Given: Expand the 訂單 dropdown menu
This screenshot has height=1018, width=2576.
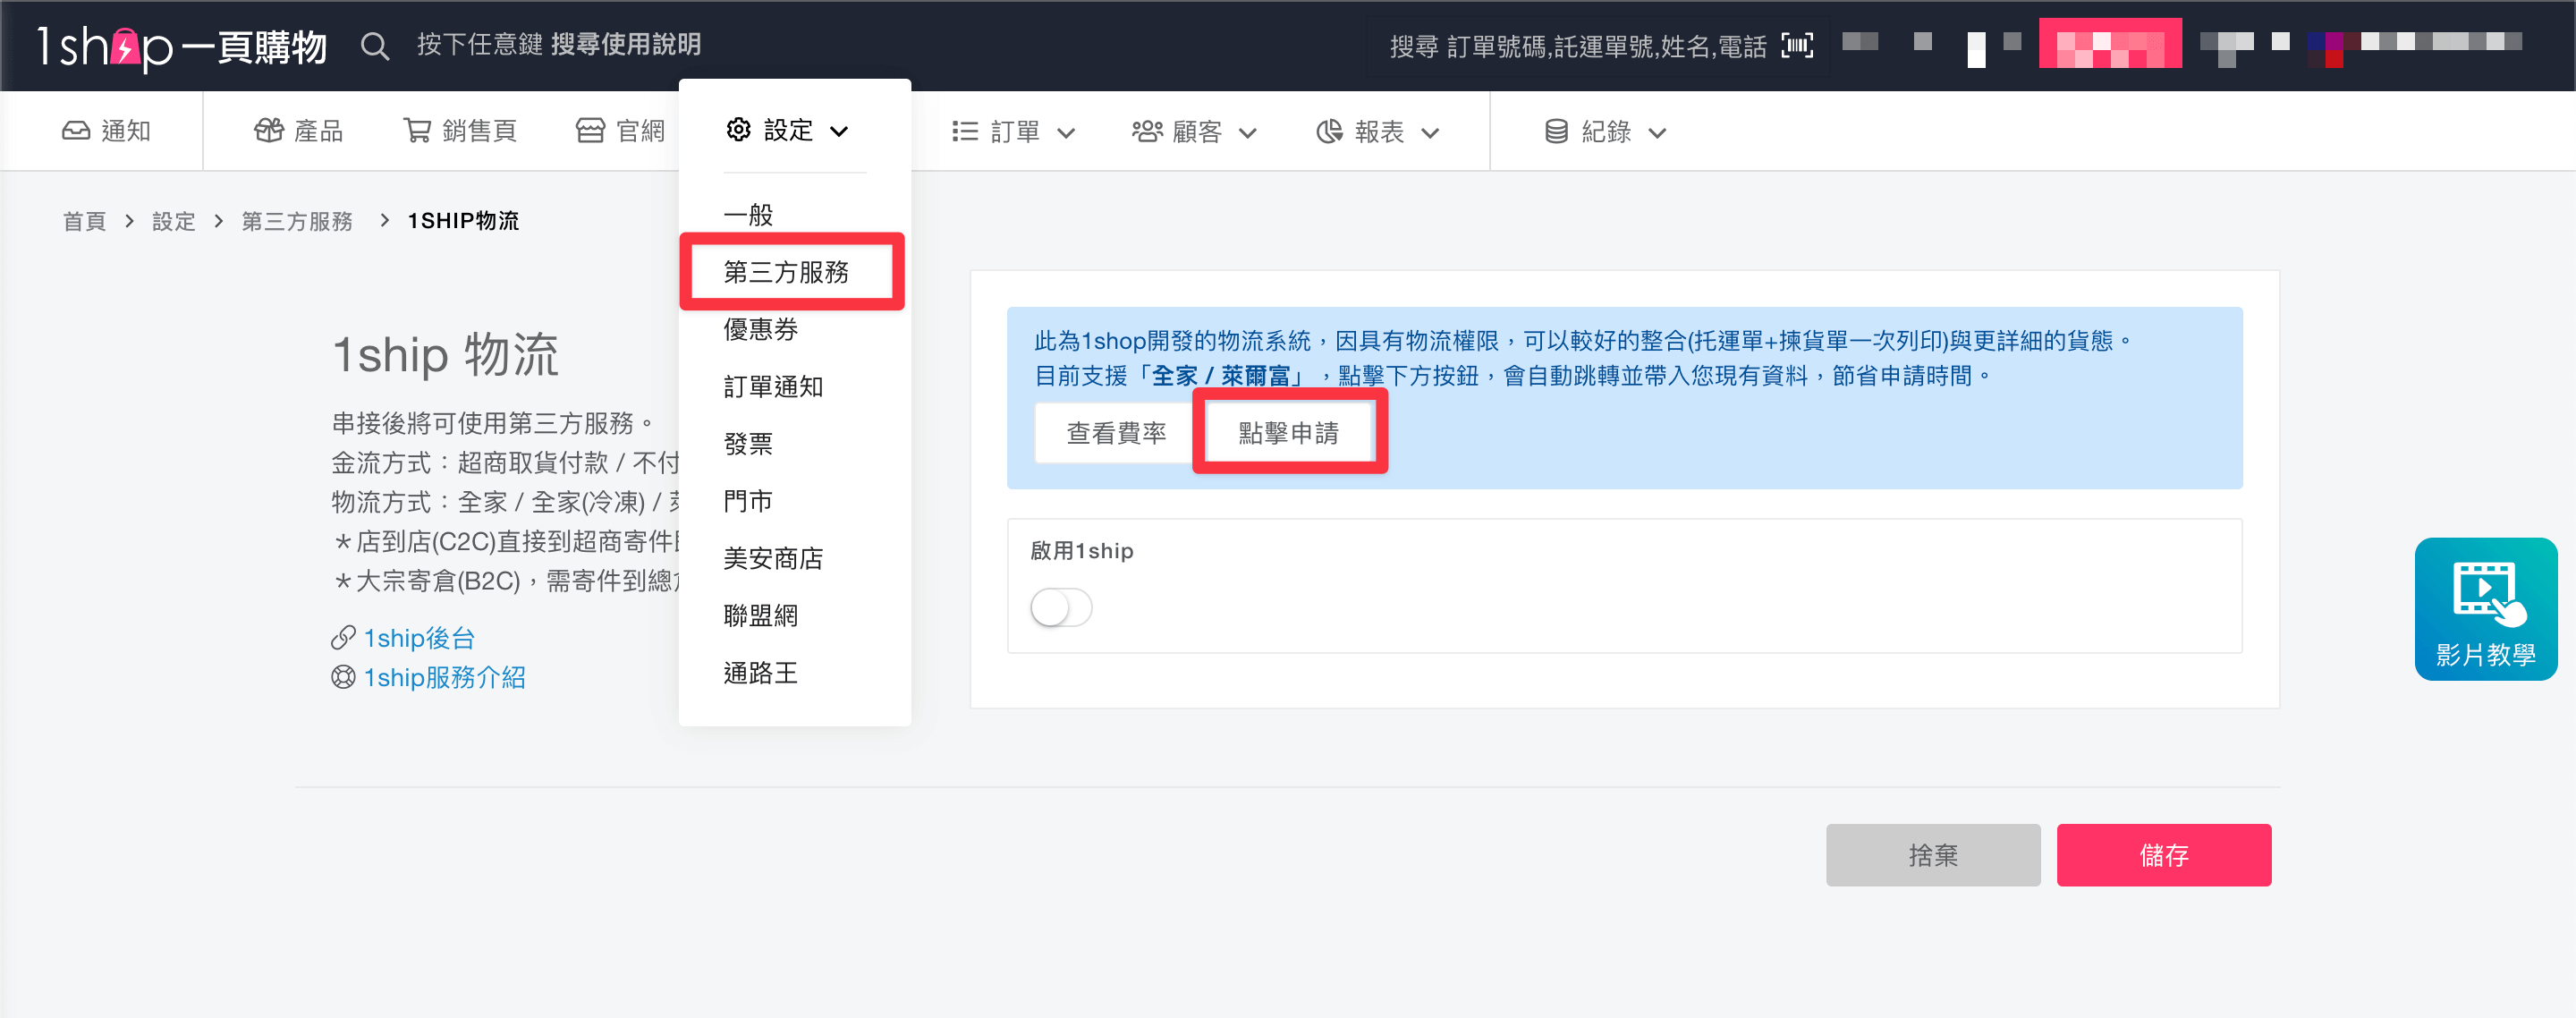Looking at the screenshot, I should (1013, 132).
